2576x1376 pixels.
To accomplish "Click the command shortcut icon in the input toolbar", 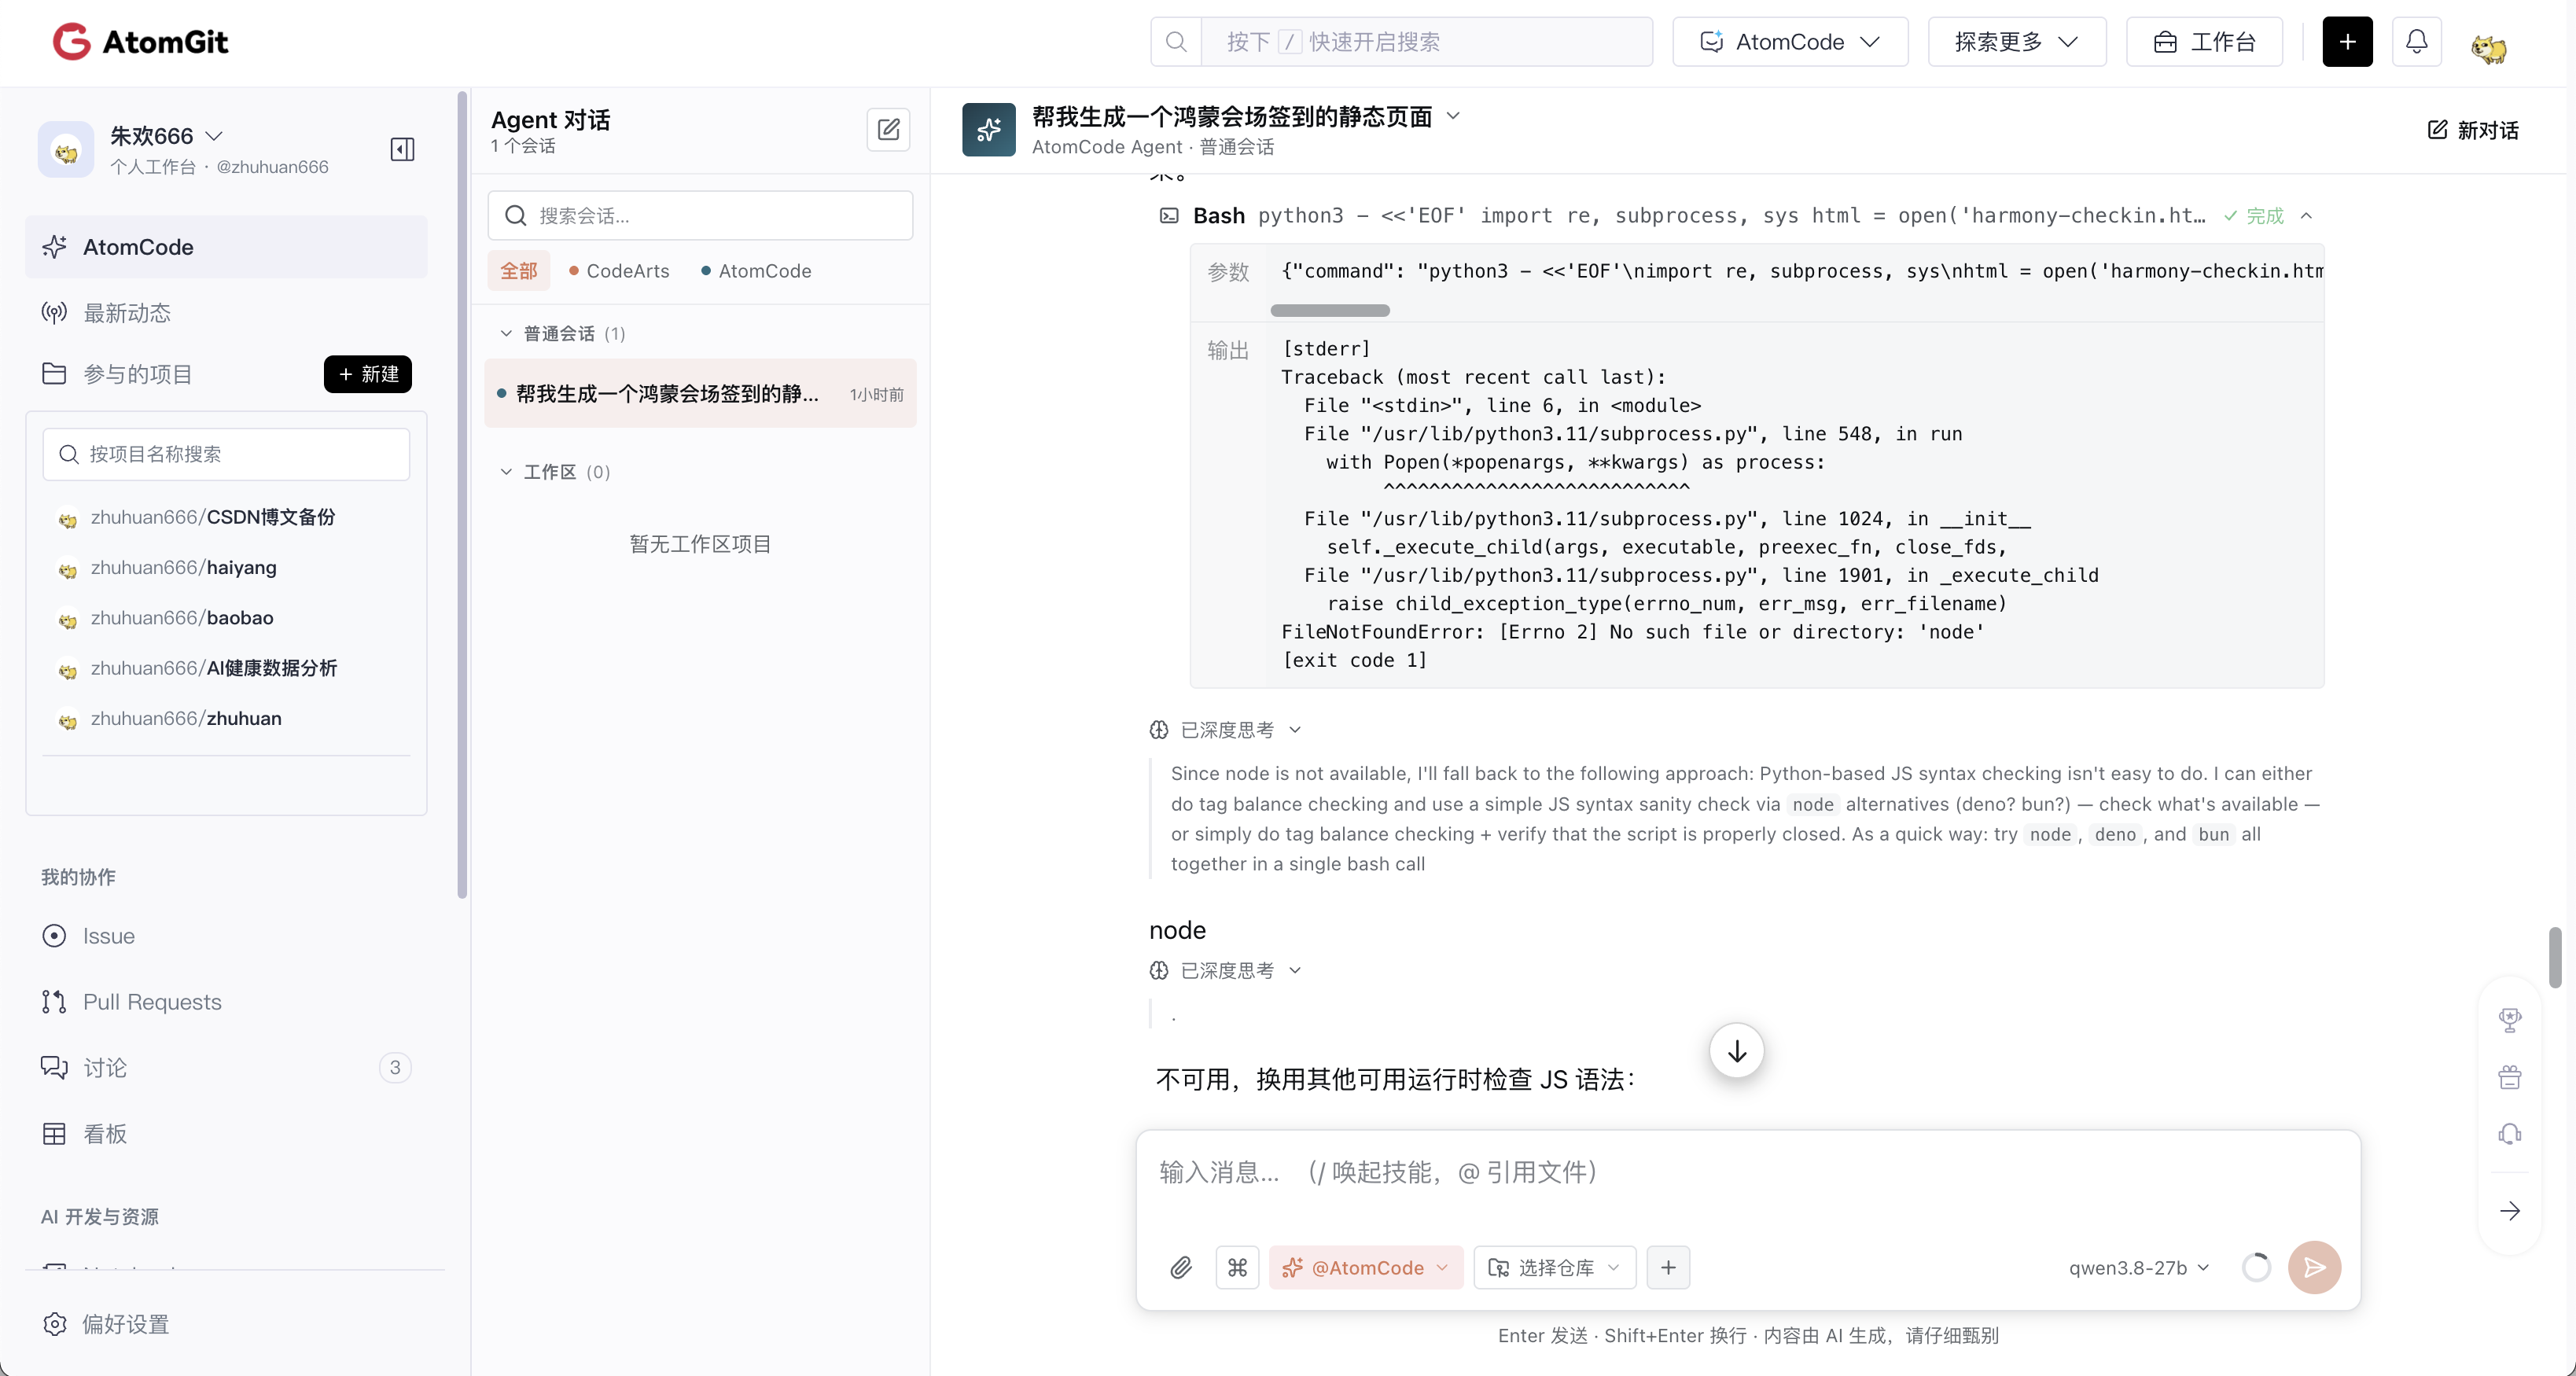I will point(1237,1268).
